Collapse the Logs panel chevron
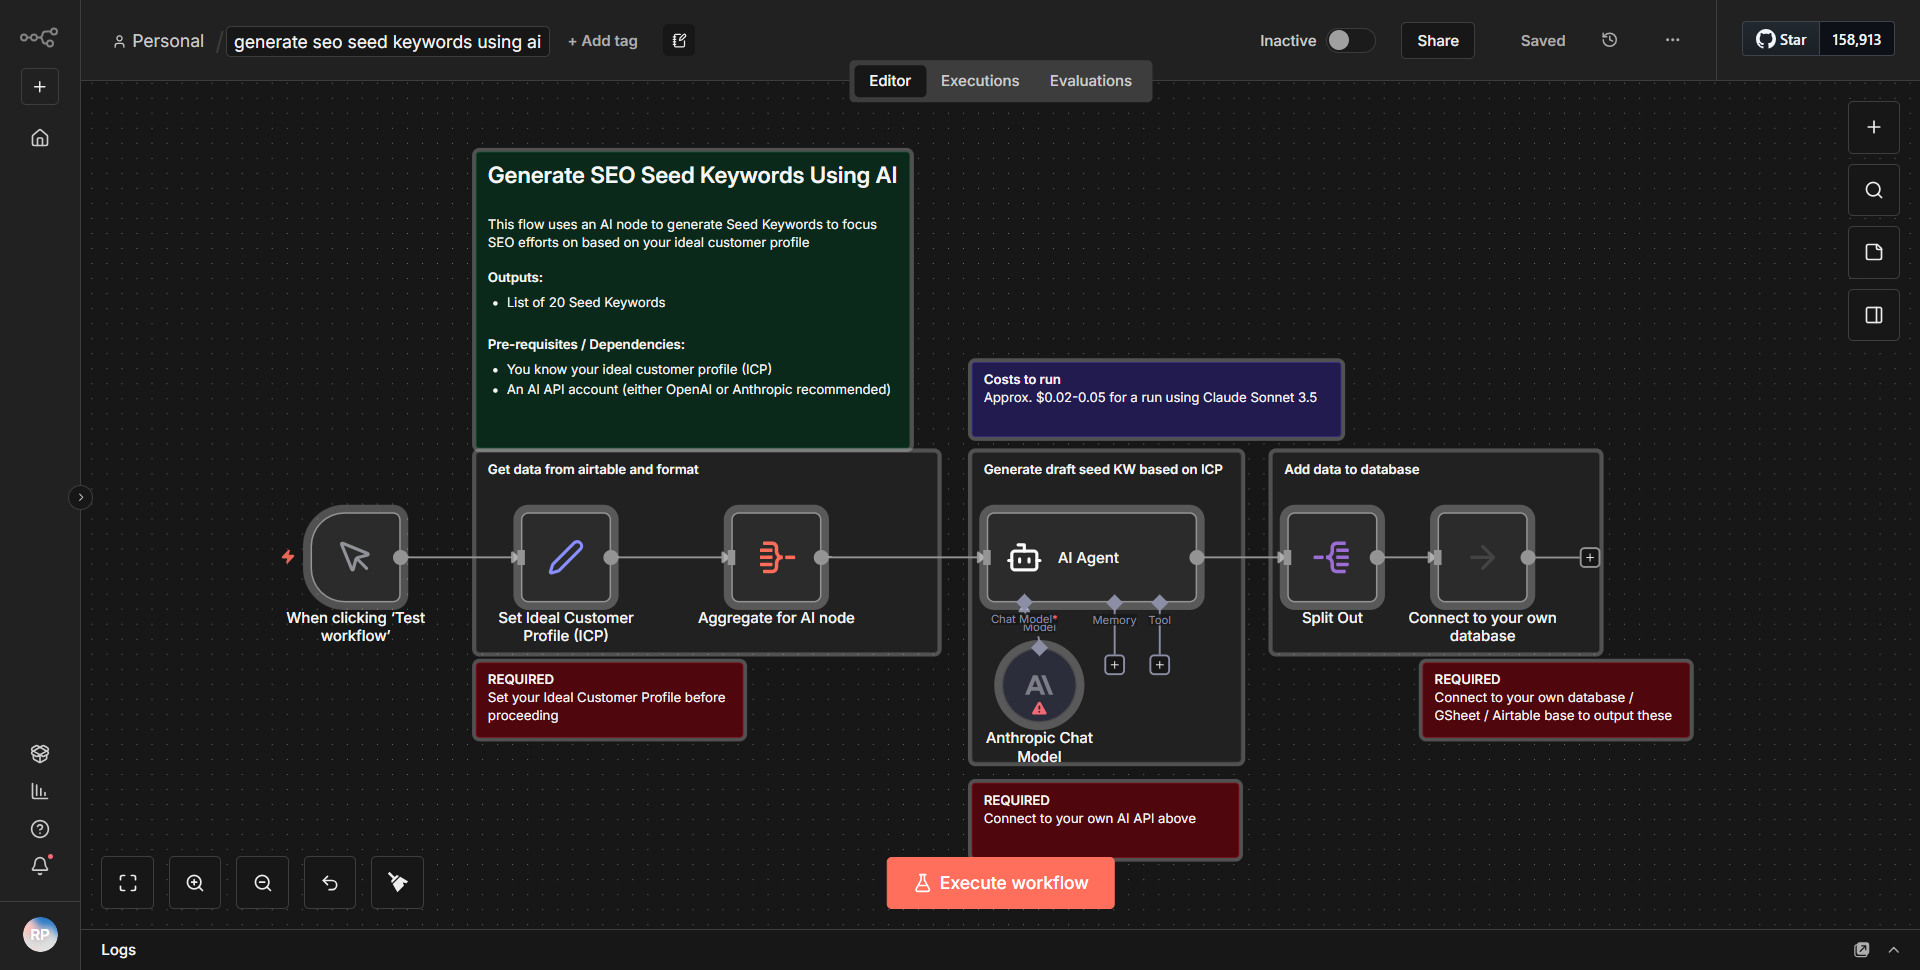 (1893, 949)
